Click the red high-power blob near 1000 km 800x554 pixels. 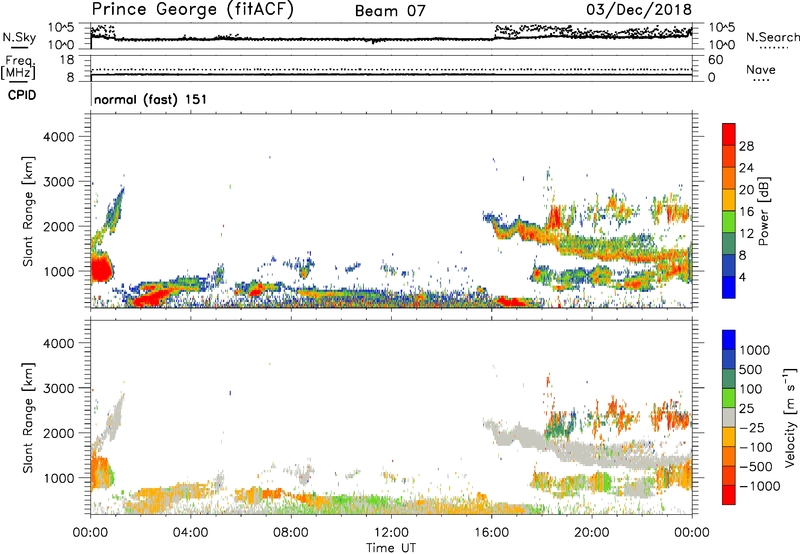[101, 268]
